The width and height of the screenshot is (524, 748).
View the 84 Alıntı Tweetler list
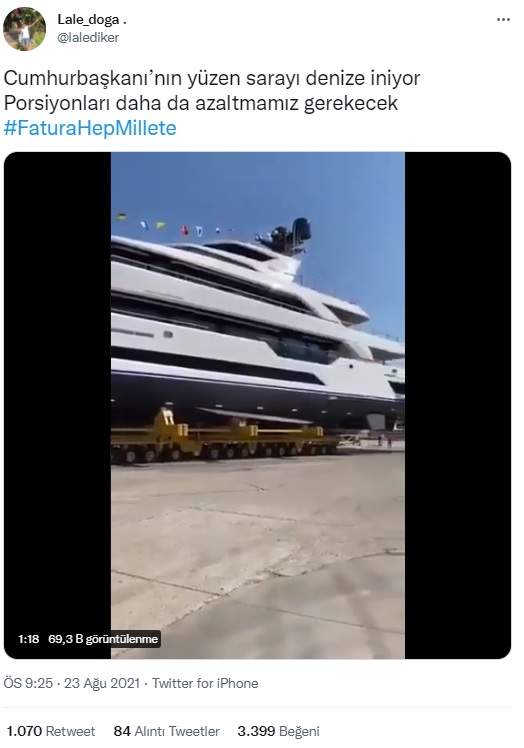tap(167, 731)
